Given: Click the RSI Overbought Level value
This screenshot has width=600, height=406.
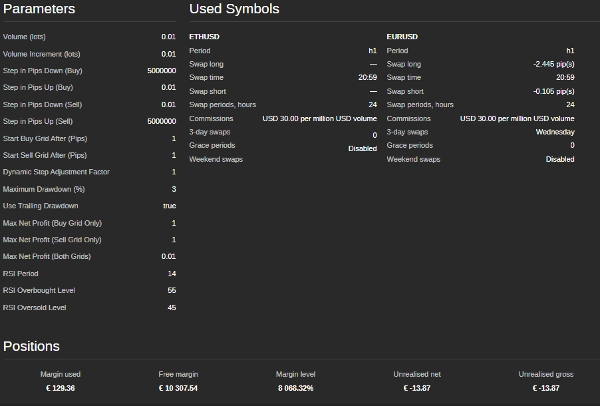Looking at the screenshot, I should 171,290.
